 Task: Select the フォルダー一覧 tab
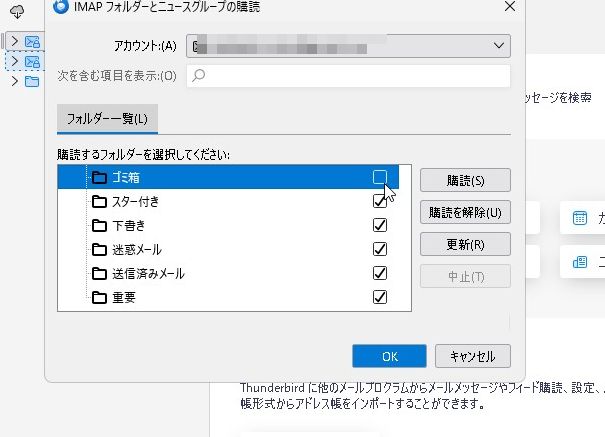pos(107,119)
